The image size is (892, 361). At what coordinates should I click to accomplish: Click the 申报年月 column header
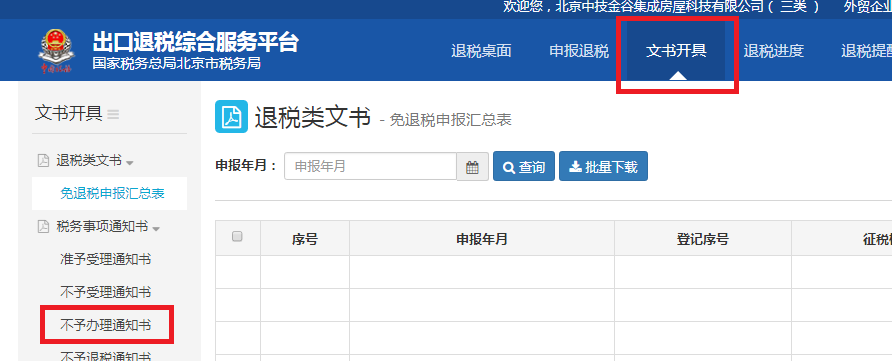tap(482, 239)
